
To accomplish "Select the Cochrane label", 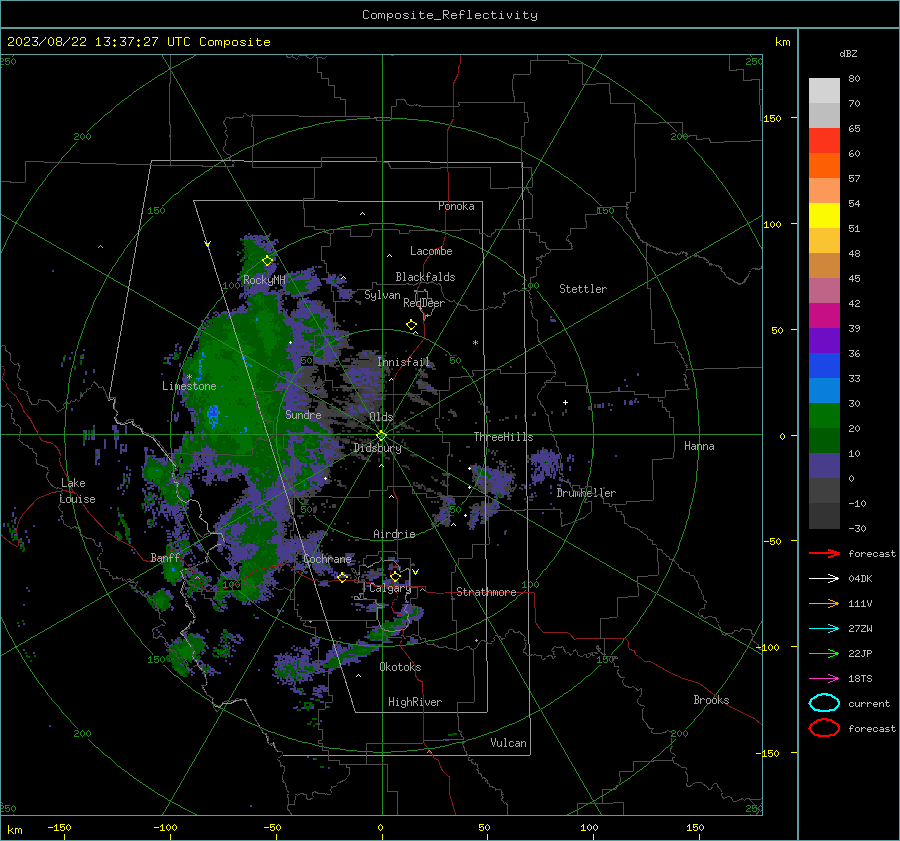I will pos(327,559).
